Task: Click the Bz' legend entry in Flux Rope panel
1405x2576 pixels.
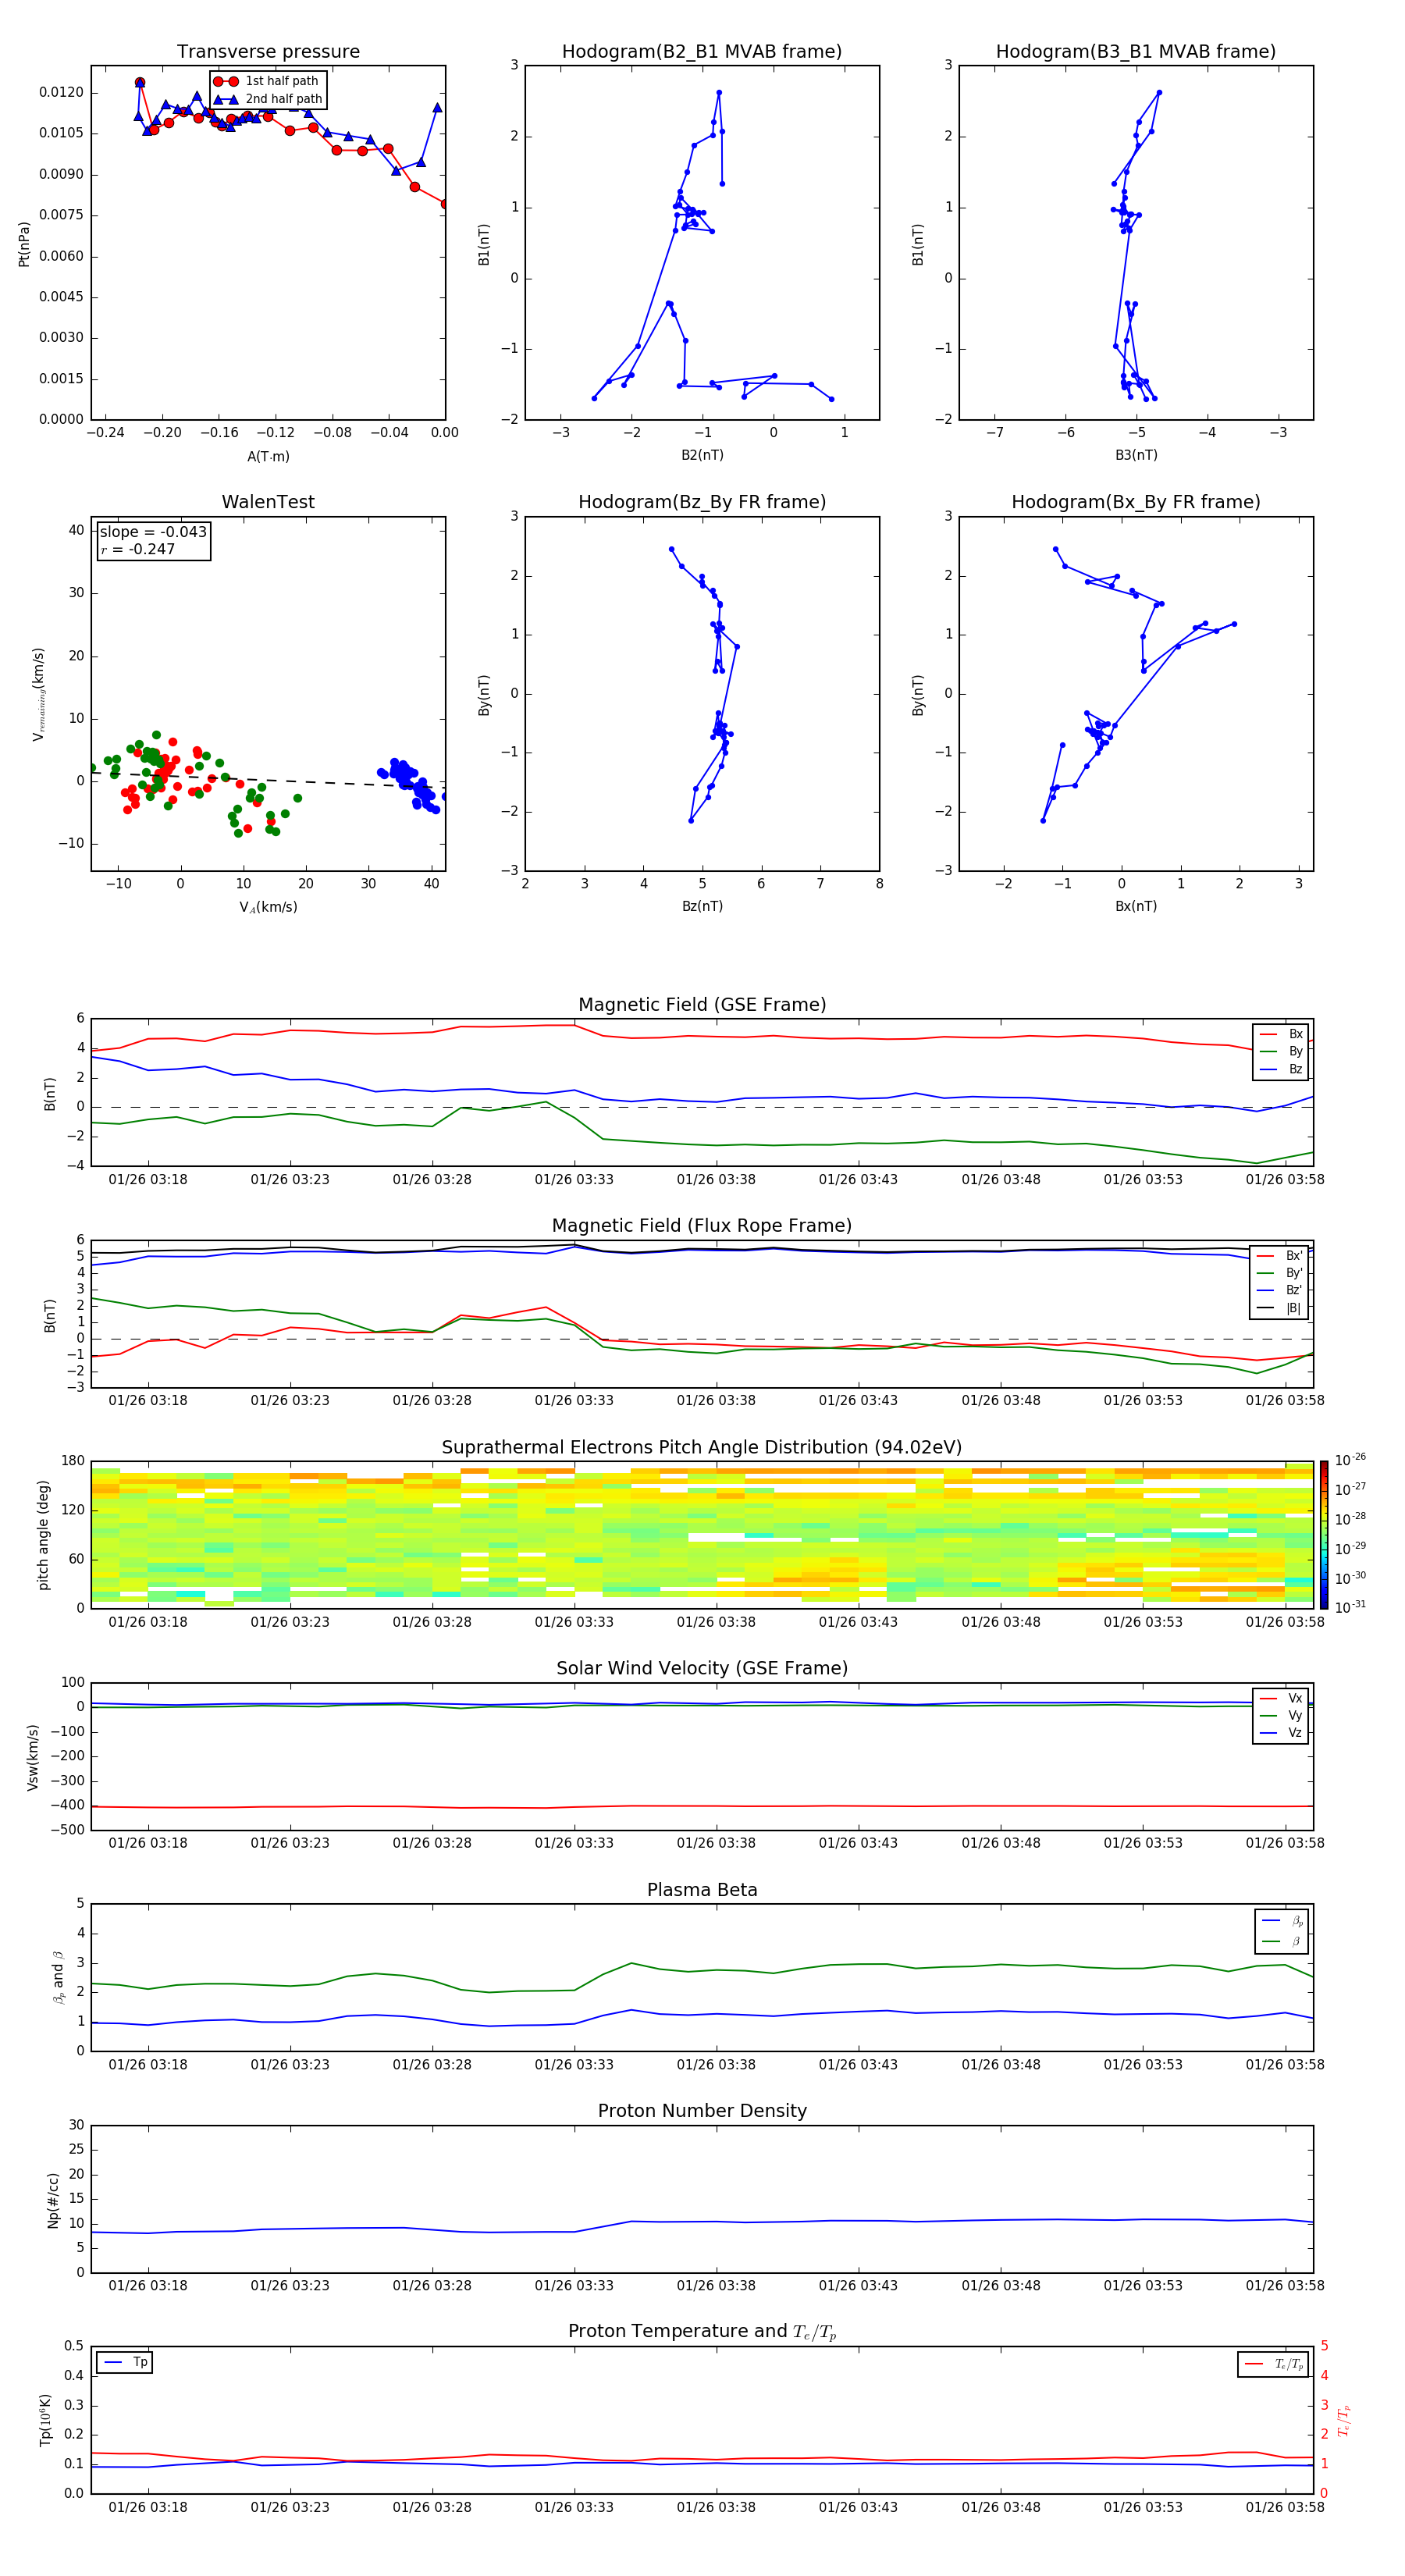Action: click(x=1280, y=1290)
